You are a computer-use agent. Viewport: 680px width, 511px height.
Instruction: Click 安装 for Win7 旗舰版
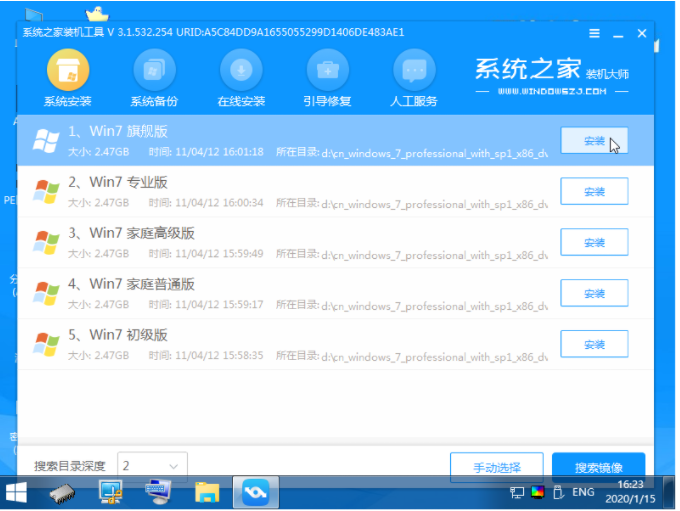point(594,141)
